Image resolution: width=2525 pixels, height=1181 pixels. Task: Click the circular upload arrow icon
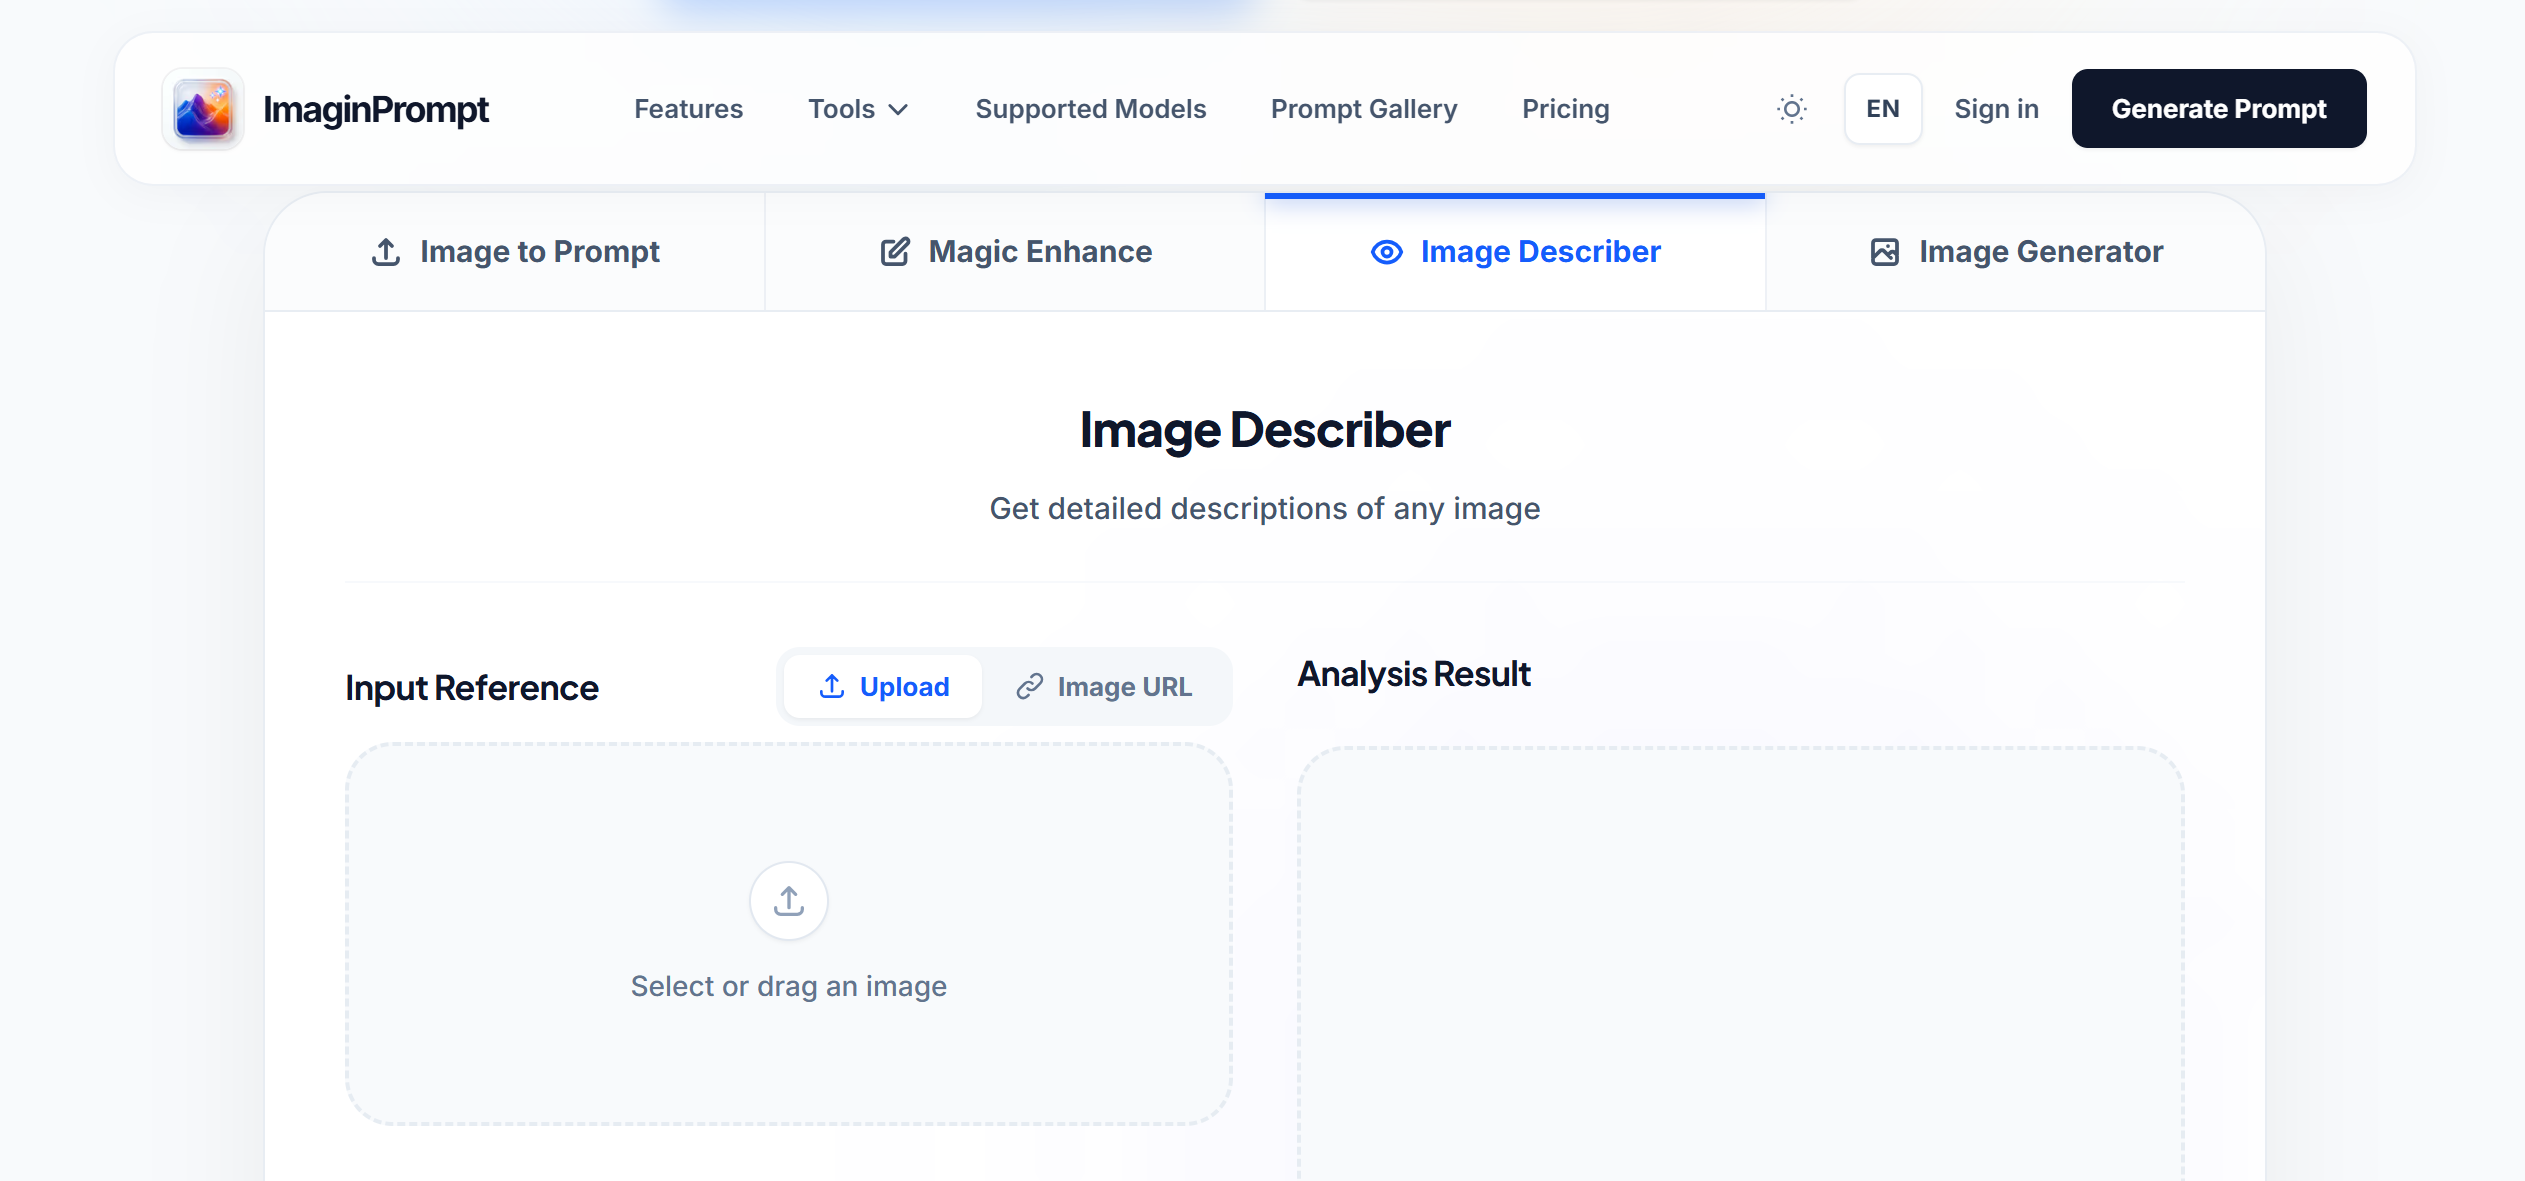coord(788,900)
